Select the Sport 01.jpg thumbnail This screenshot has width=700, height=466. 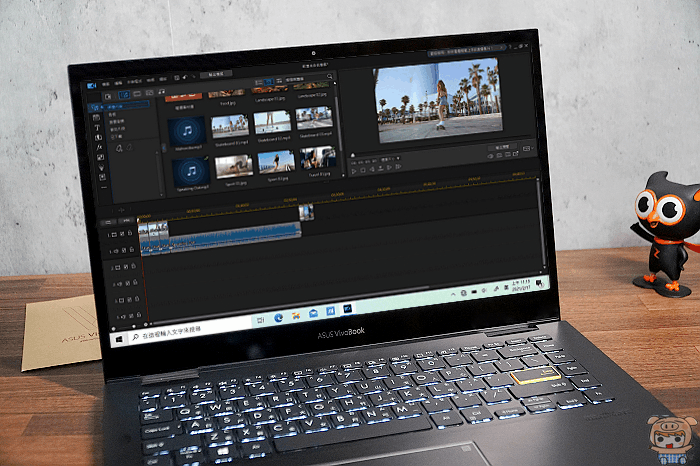tap(234, 166)
